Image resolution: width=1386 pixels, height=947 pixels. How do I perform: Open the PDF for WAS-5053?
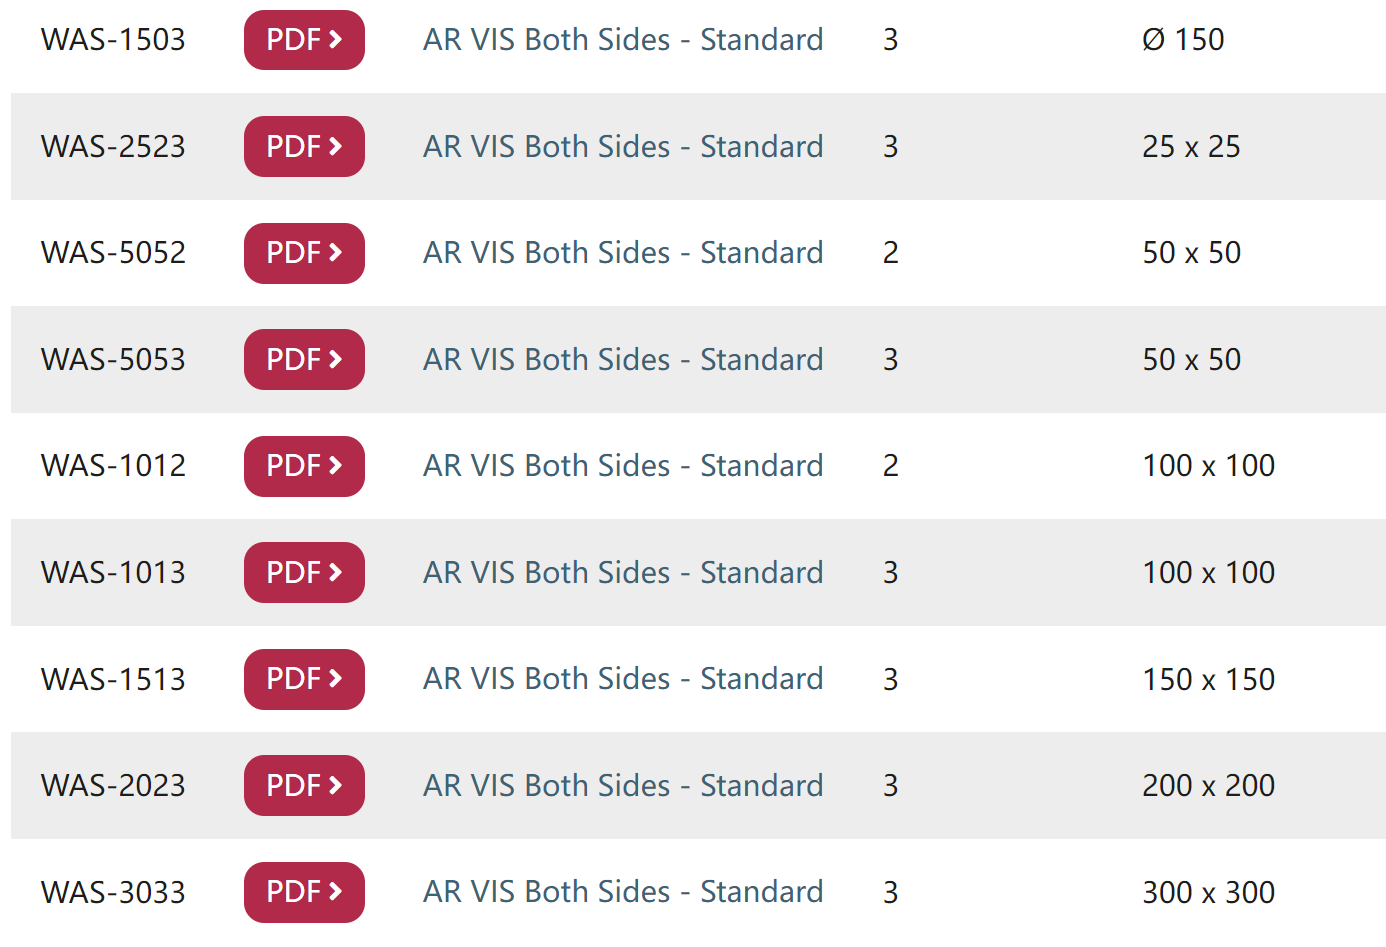point(304,360)
